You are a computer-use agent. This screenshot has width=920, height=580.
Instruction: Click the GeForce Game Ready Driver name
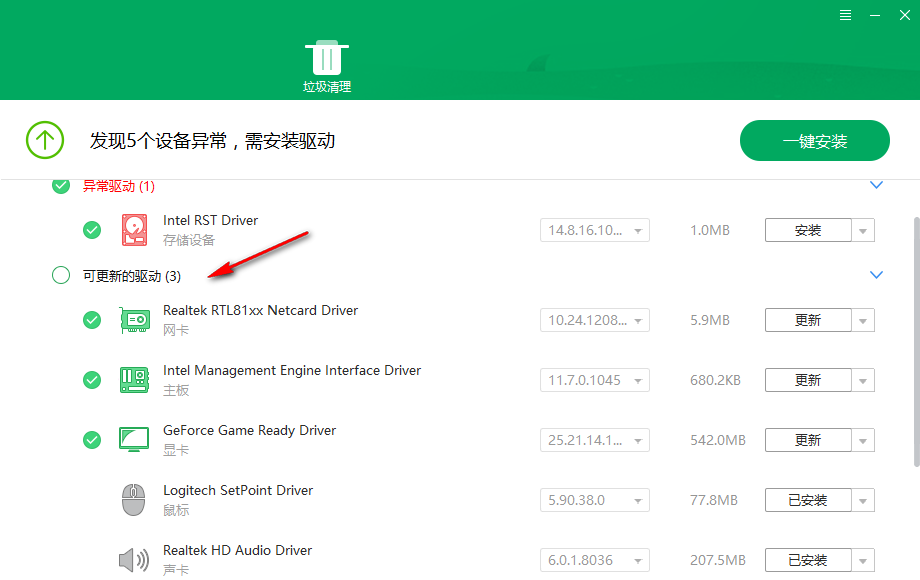(249, 430)
